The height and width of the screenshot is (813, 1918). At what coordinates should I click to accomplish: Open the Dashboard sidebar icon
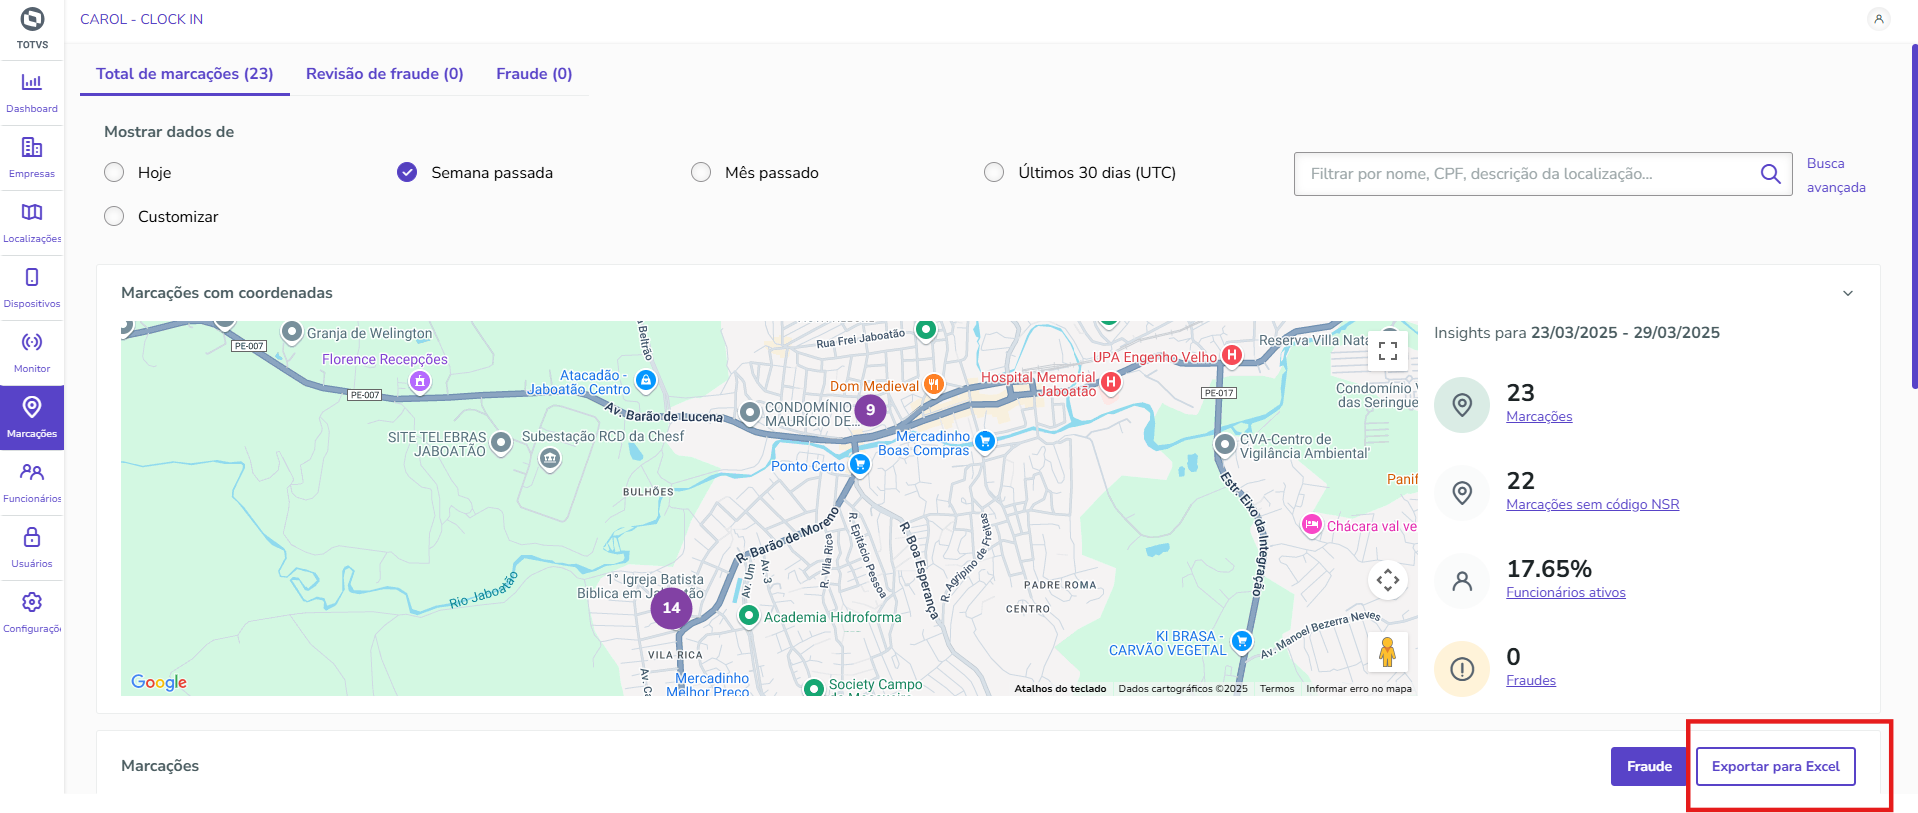point(32,92)
